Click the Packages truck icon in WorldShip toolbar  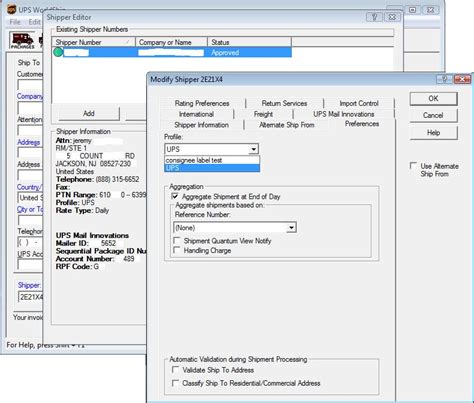22,40
